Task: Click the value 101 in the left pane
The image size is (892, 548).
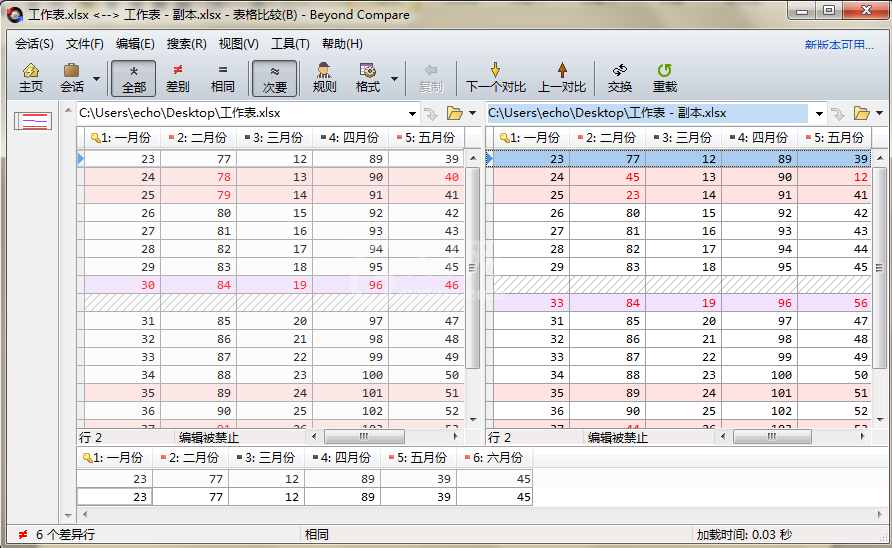Action: coord(372,393)
